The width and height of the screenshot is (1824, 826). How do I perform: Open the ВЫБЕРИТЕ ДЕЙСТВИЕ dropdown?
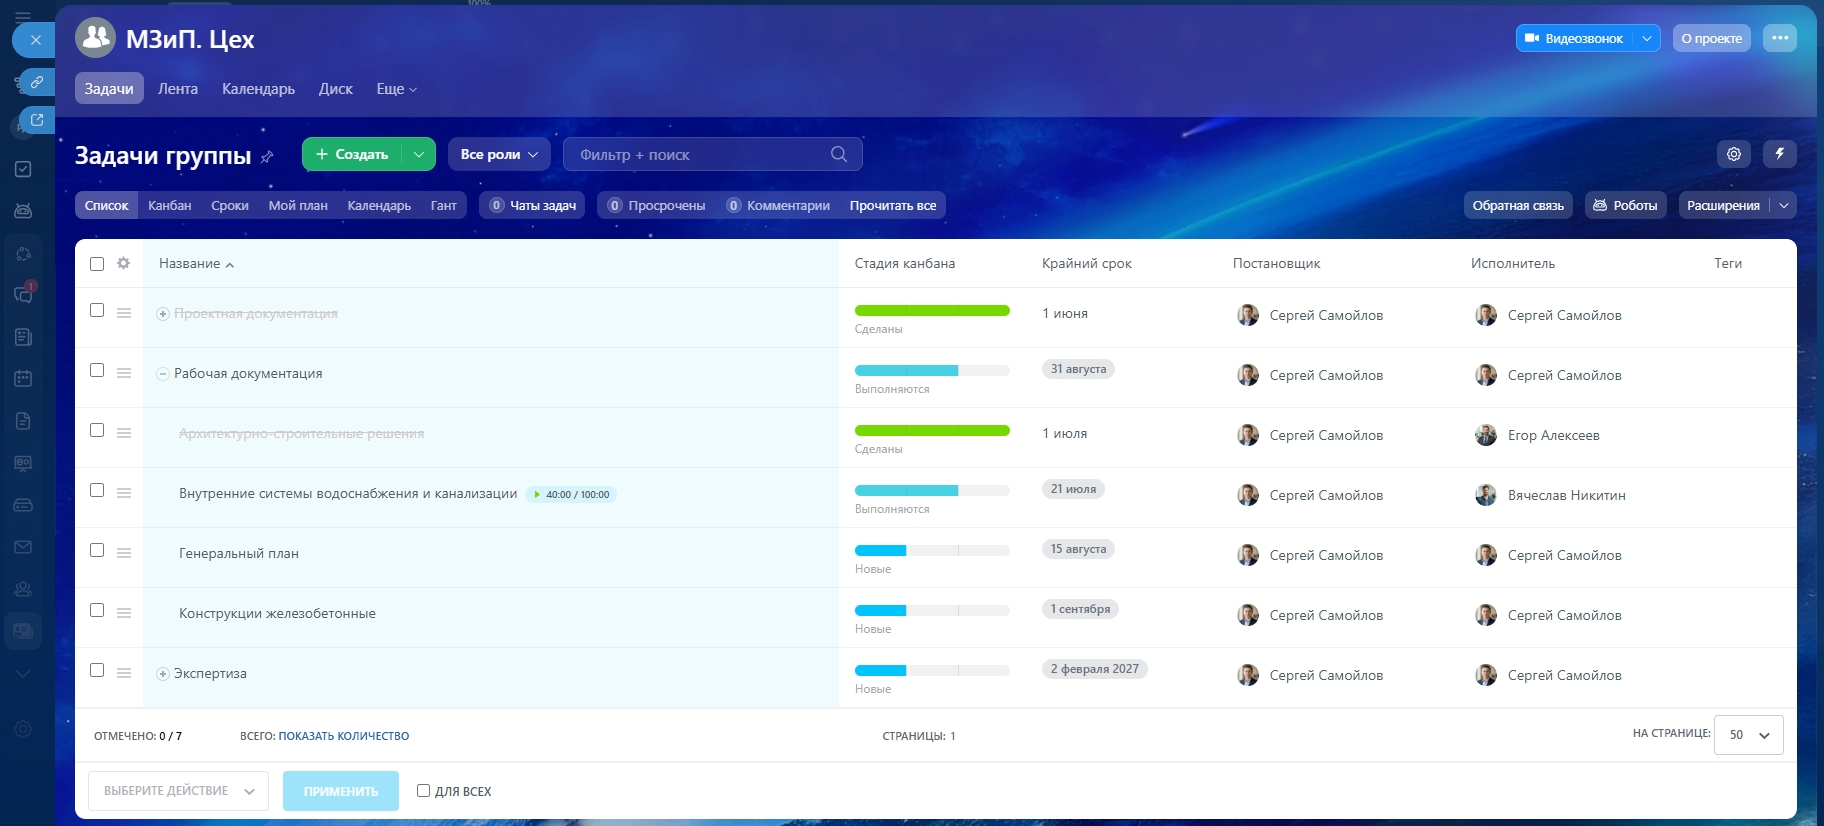178,790
